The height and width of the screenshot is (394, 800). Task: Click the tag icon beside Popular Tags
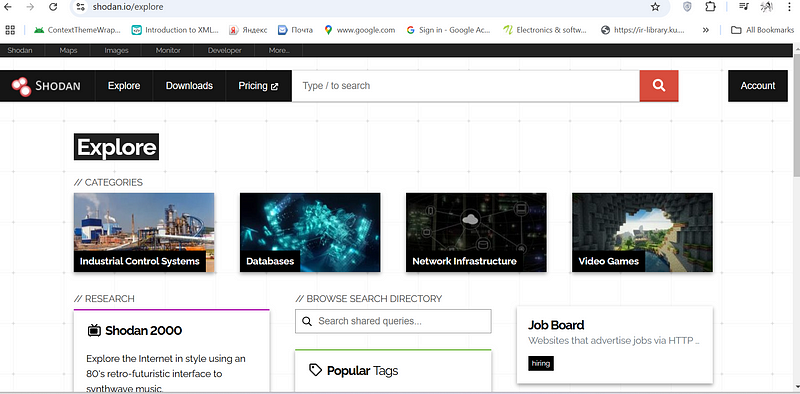coord(316,370)
